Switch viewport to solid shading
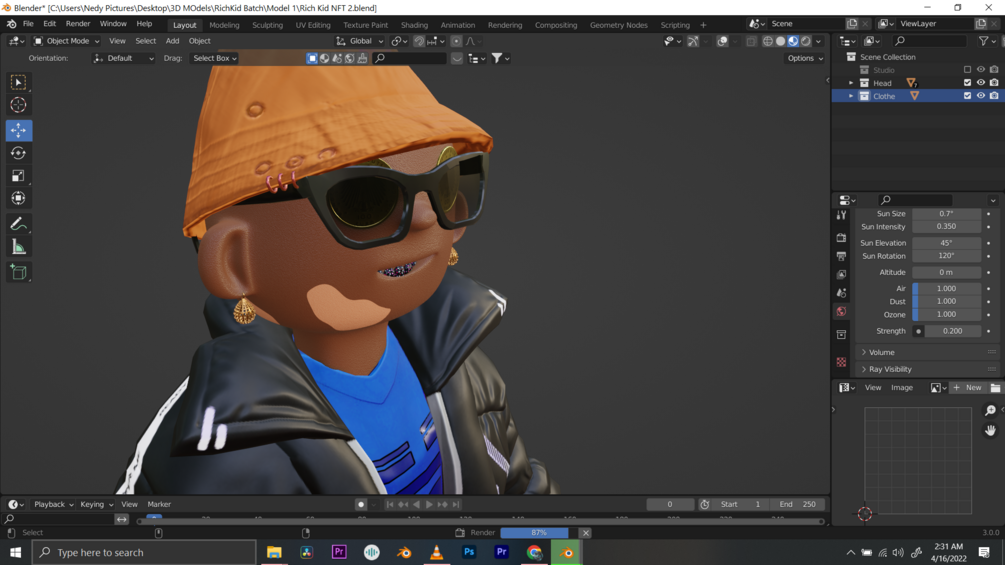The image size is (1005, 565). 780,41
